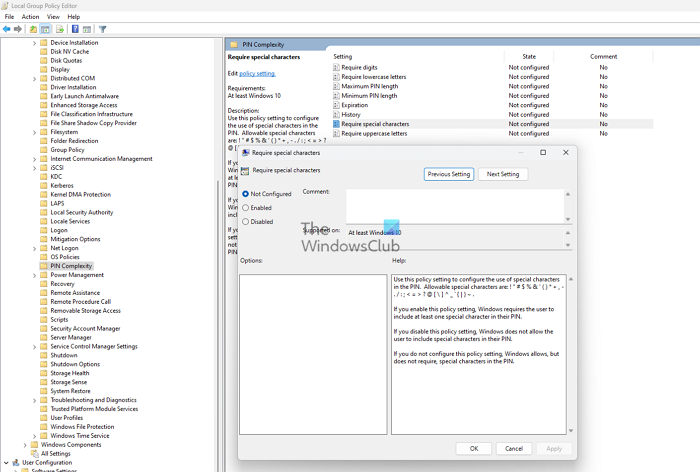Toggle the Show/Hide Console Tree icon

pos(45,29)
